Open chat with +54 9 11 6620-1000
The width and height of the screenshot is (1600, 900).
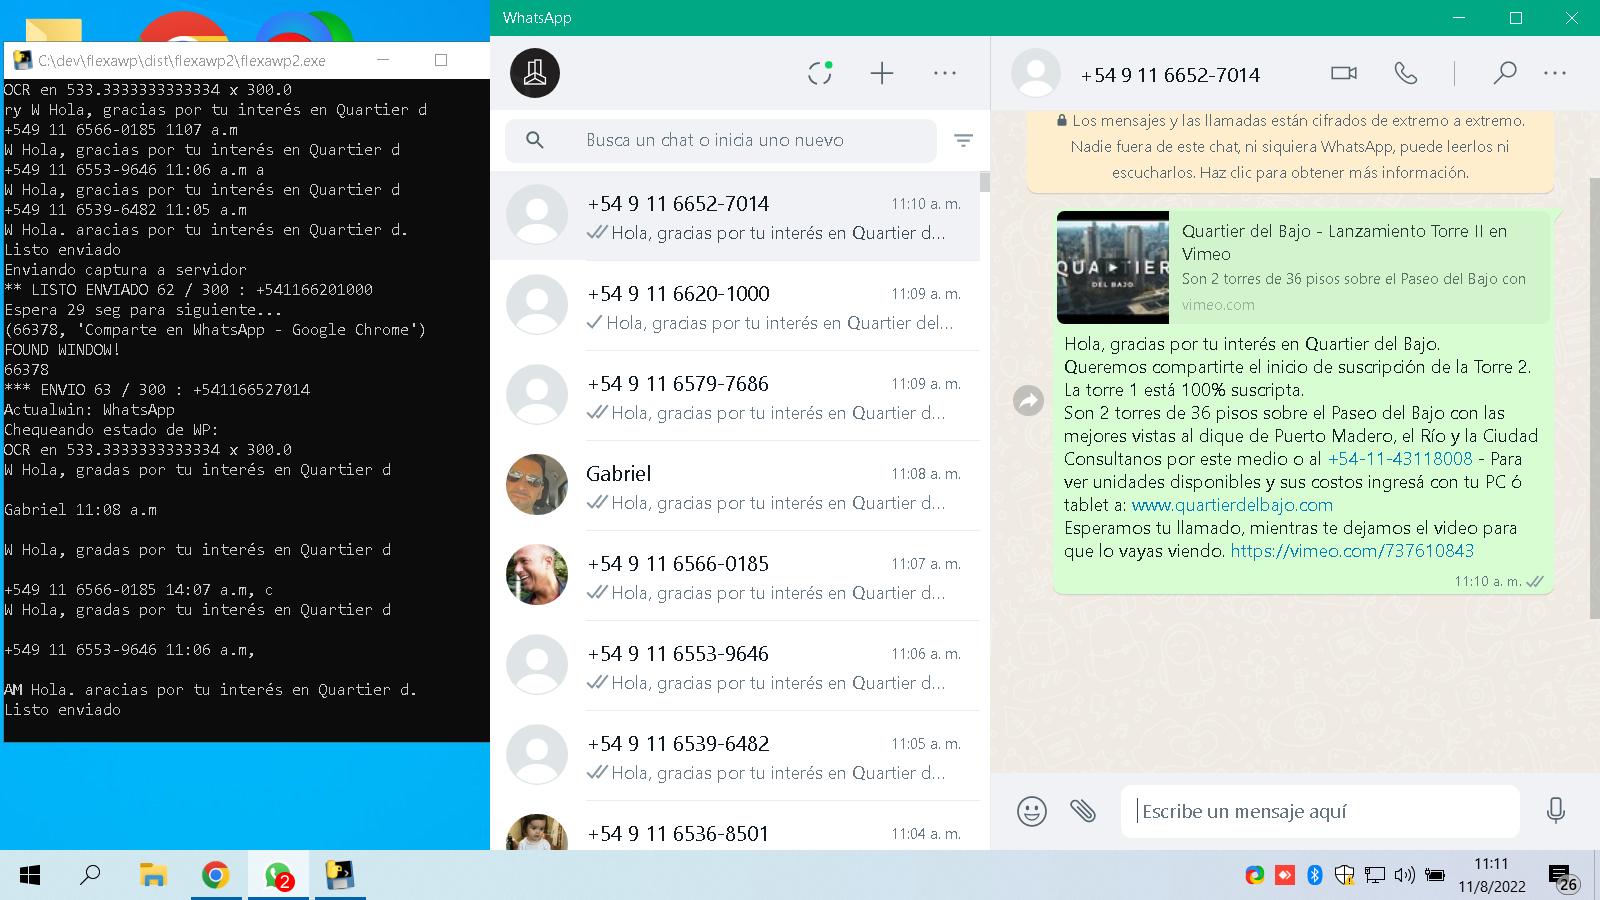735,307
